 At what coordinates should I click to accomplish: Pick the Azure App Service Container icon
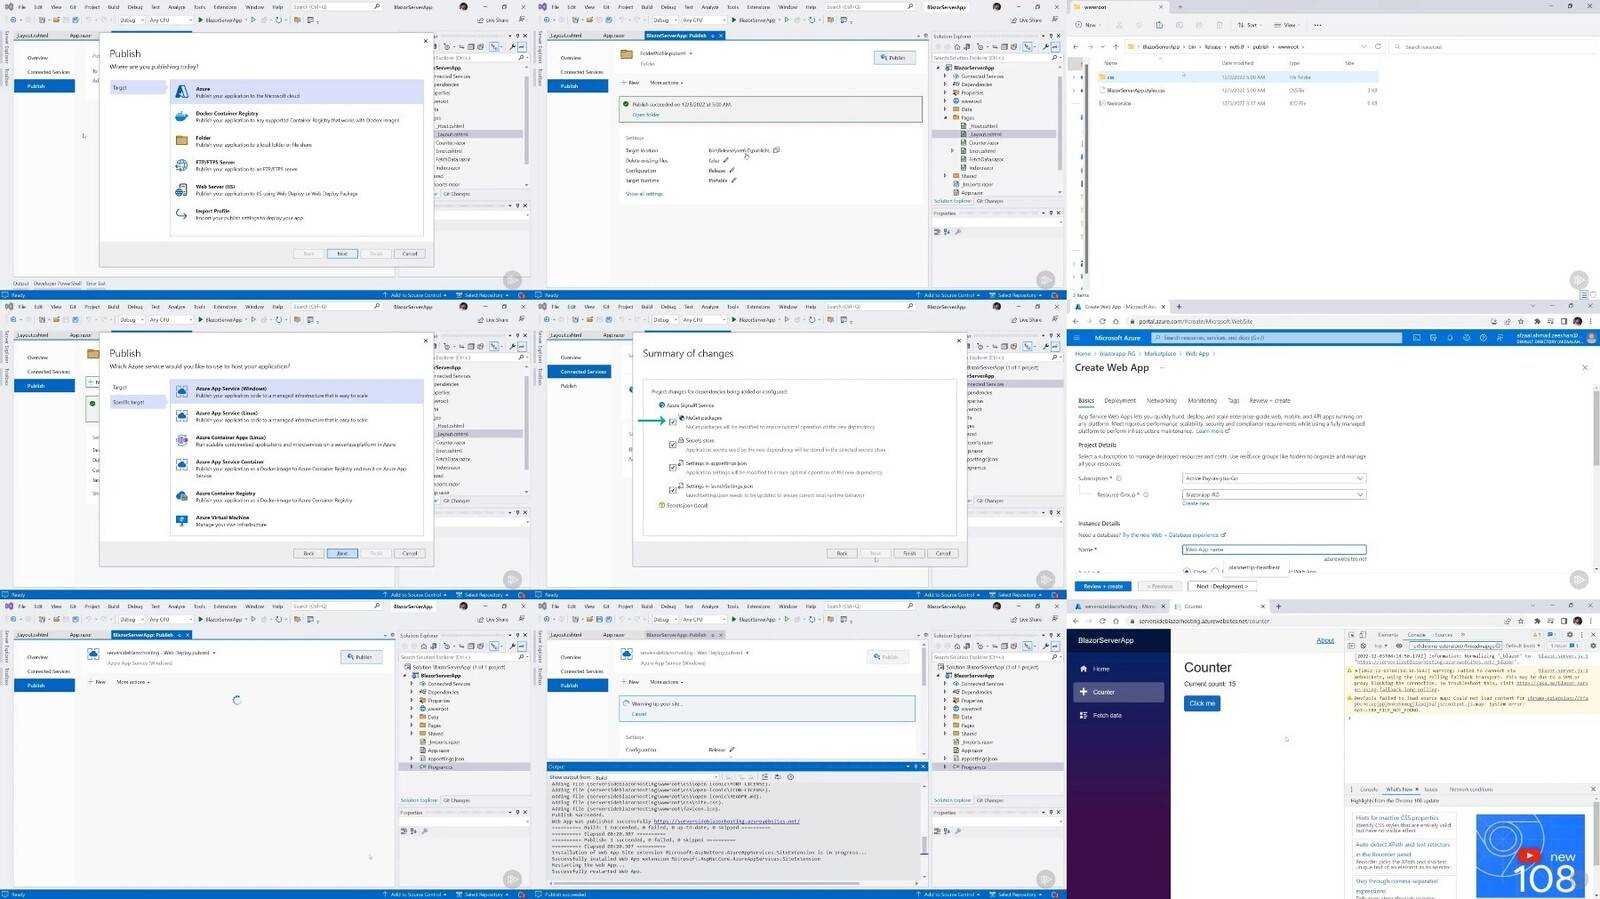(x=182, y=465)
